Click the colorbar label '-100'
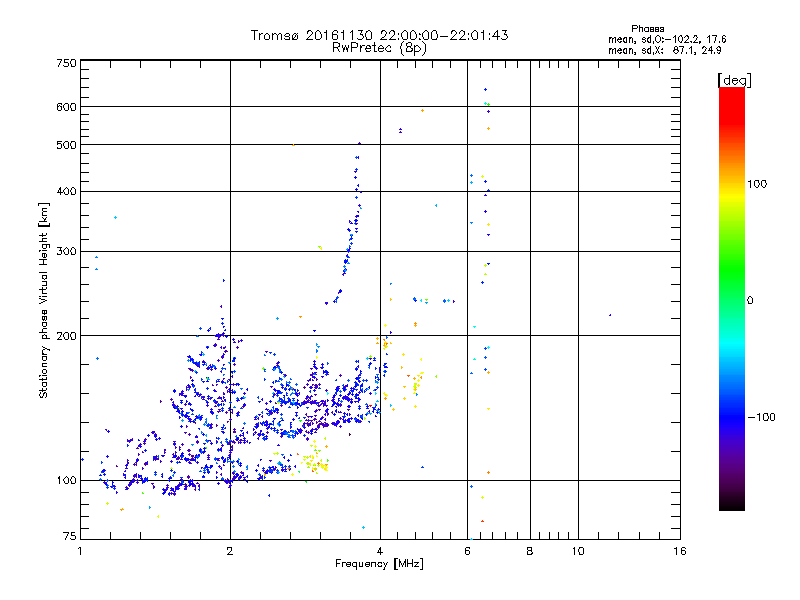 click(x=761, y=417)
